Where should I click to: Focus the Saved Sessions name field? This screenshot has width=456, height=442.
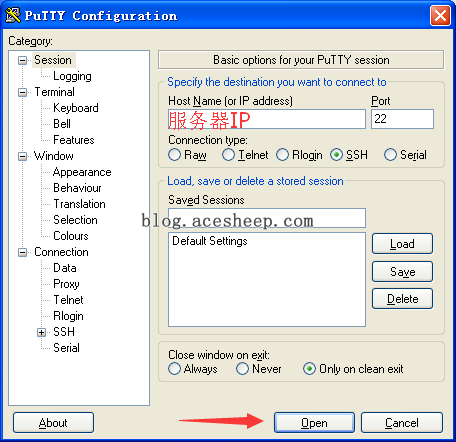point(267,218)
